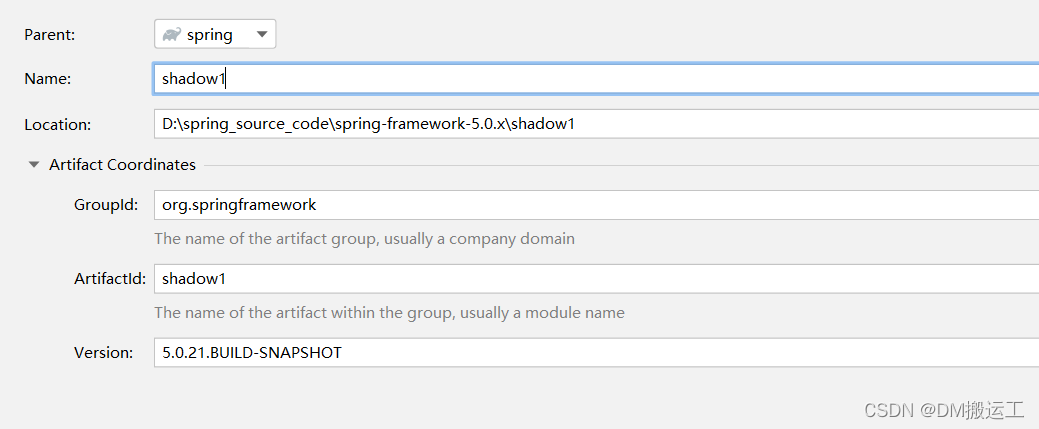
Task: Click the 'ArtifactId:' label
Action: [x=110, y=278]
